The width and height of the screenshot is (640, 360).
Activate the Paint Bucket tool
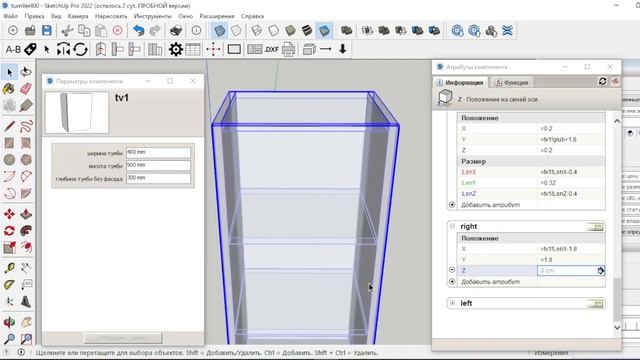click(x=9, y=89)
